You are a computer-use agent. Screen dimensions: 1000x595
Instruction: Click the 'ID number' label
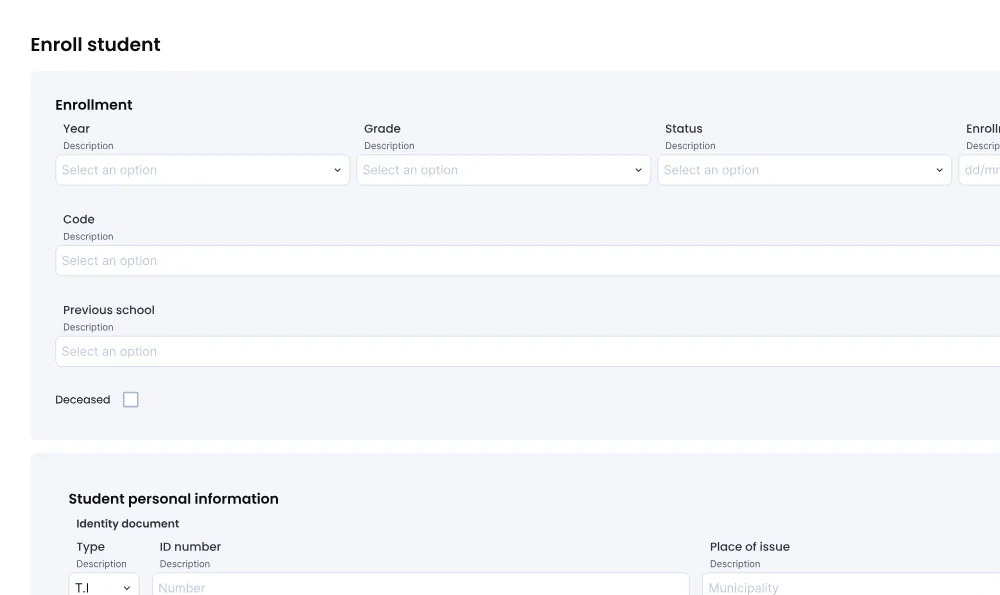point(190,547)
